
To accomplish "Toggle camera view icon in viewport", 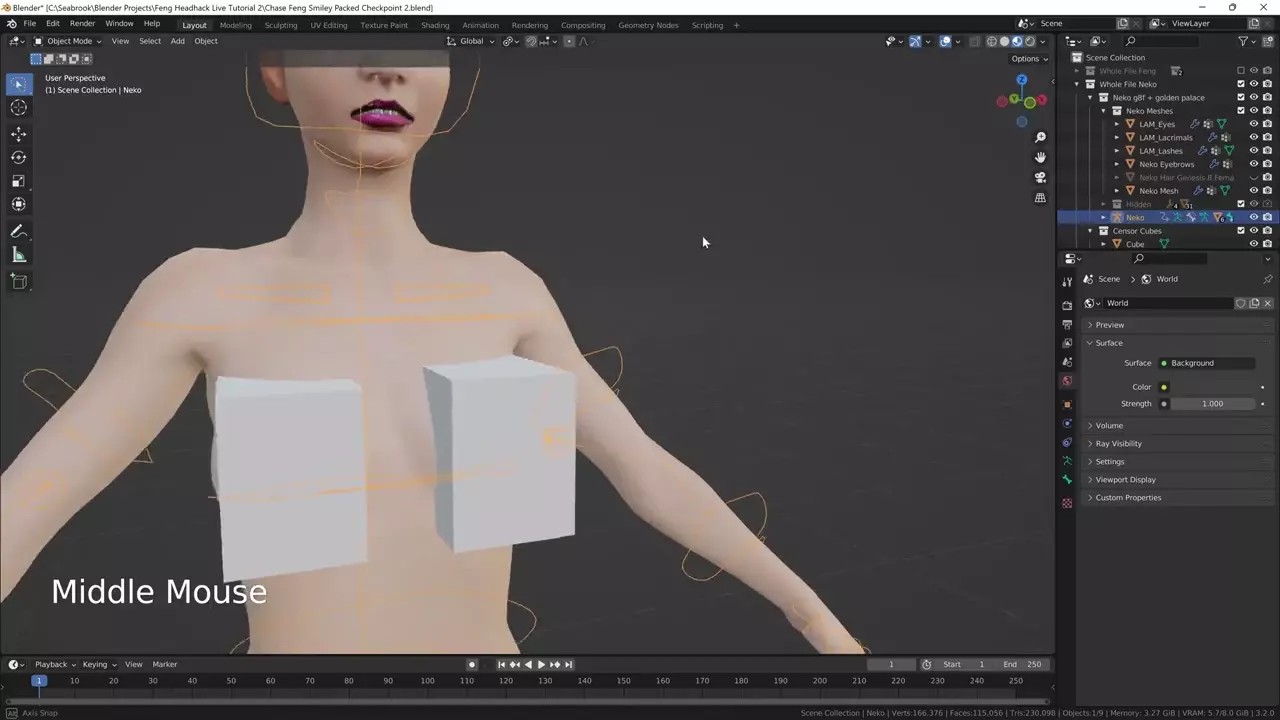I will click(1040, 178).
